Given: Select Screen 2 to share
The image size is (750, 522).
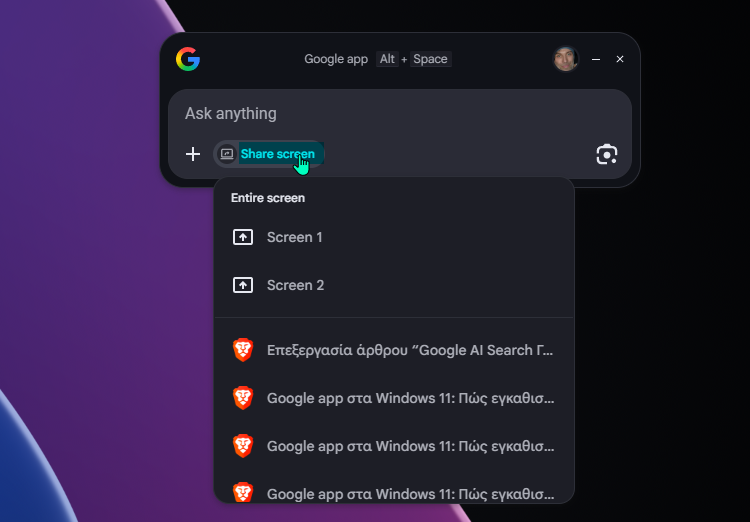Looking at the screenshot, I should tap(394, 285).
